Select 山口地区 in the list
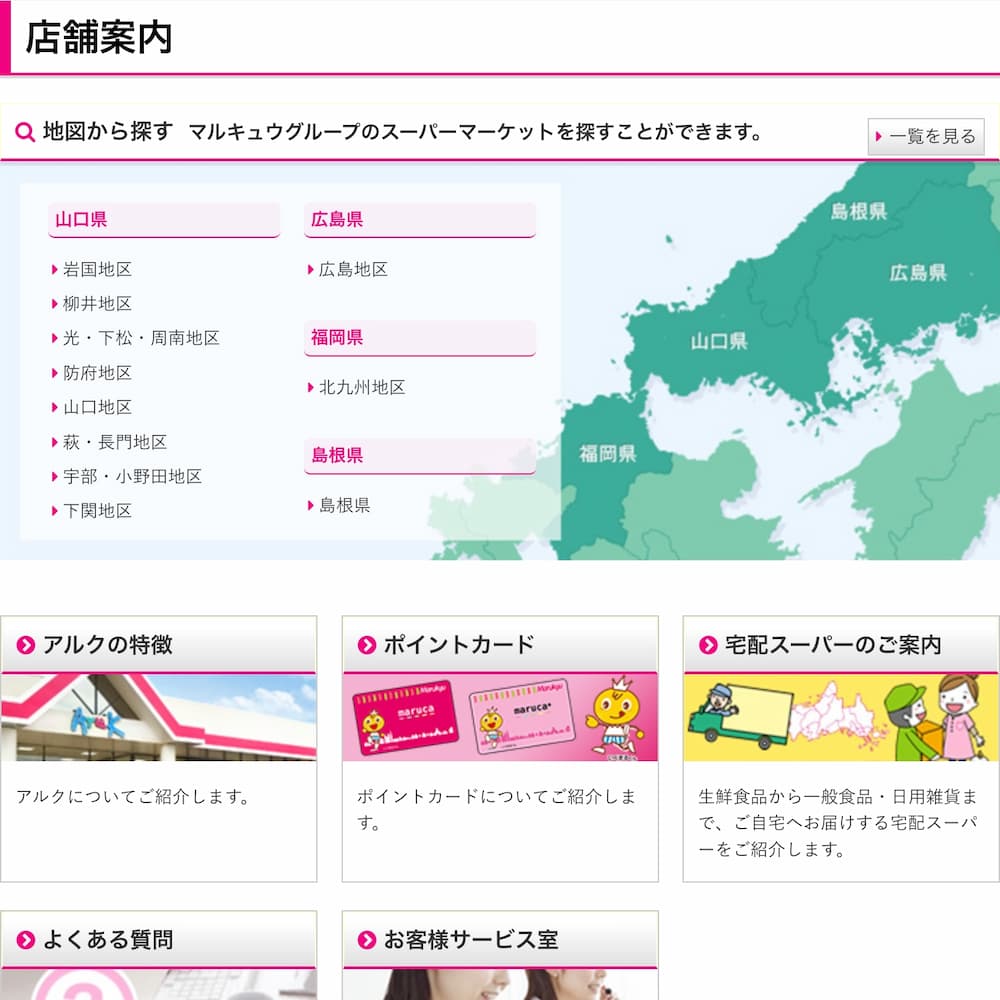1000x1000 pixels. click(x=98, y=407)
